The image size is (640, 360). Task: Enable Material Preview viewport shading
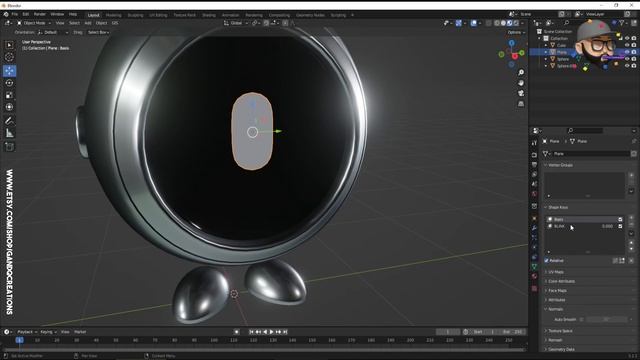(x=510, y=23)
